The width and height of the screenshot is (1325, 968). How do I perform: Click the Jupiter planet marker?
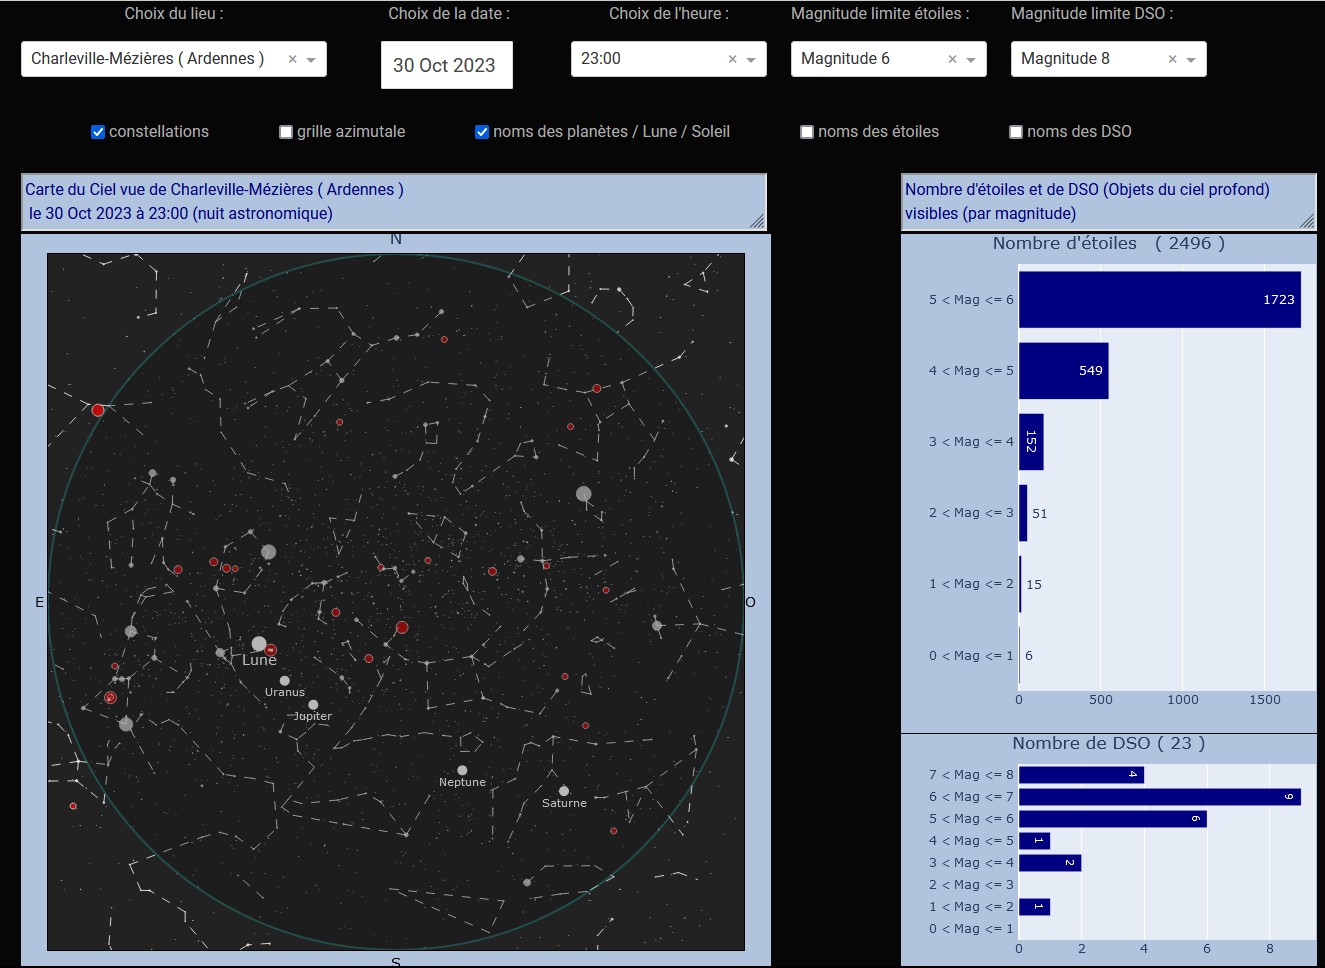tap(313, 705)
